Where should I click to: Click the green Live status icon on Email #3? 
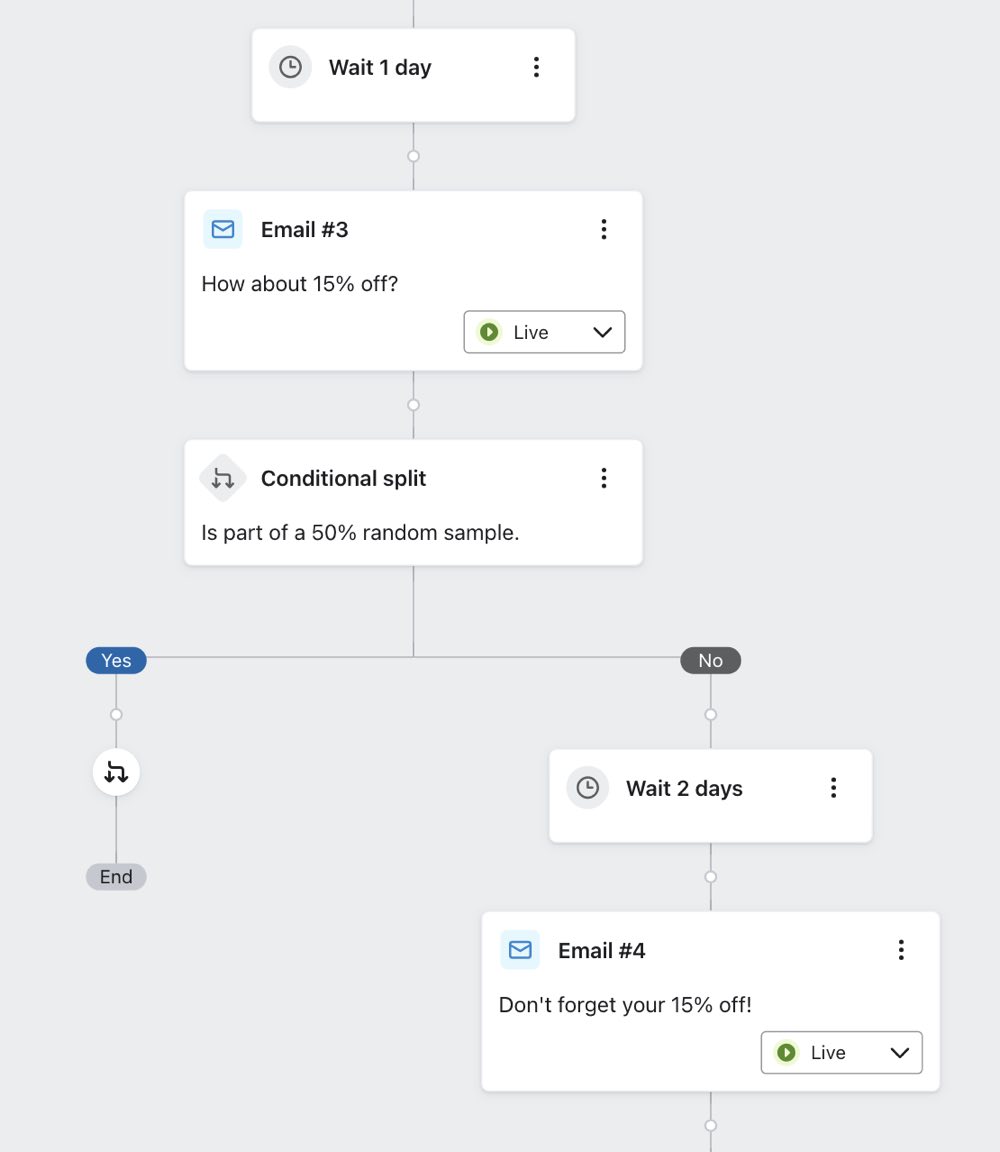coord(489,332)
